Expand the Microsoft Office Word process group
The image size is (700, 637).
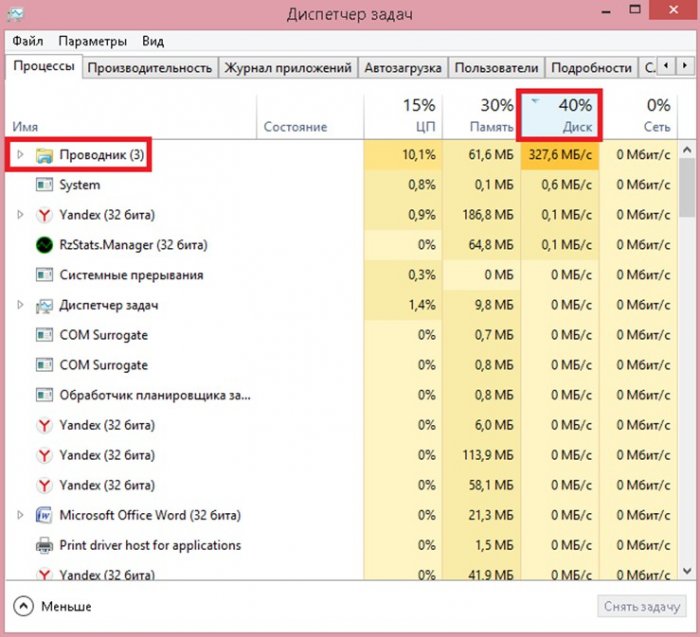tap(20, 515)
